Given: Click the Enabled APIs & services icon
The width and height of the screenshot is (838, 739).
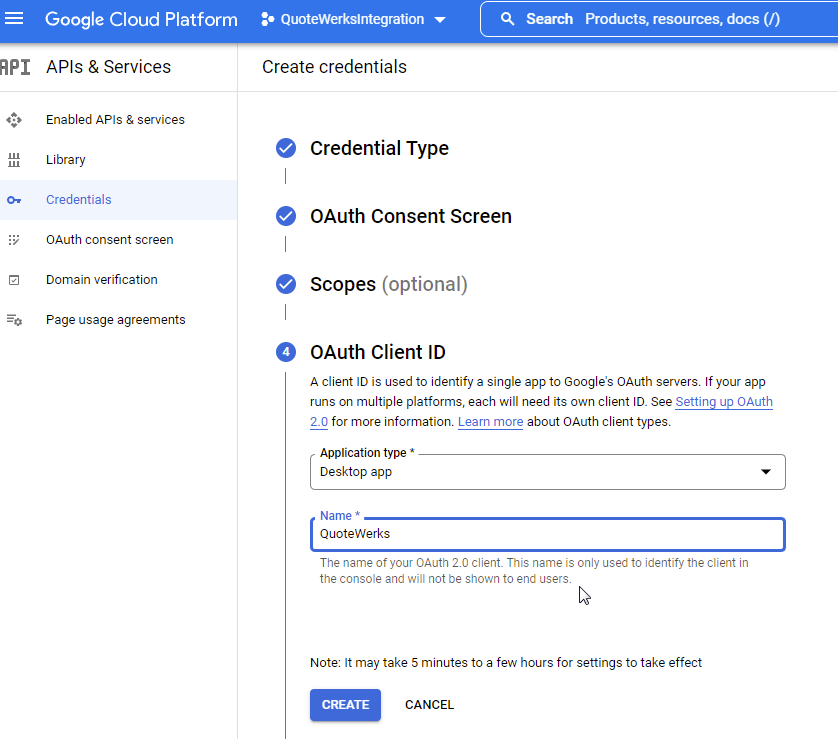Looking at the screenshot, I should (x=14, y=120).
